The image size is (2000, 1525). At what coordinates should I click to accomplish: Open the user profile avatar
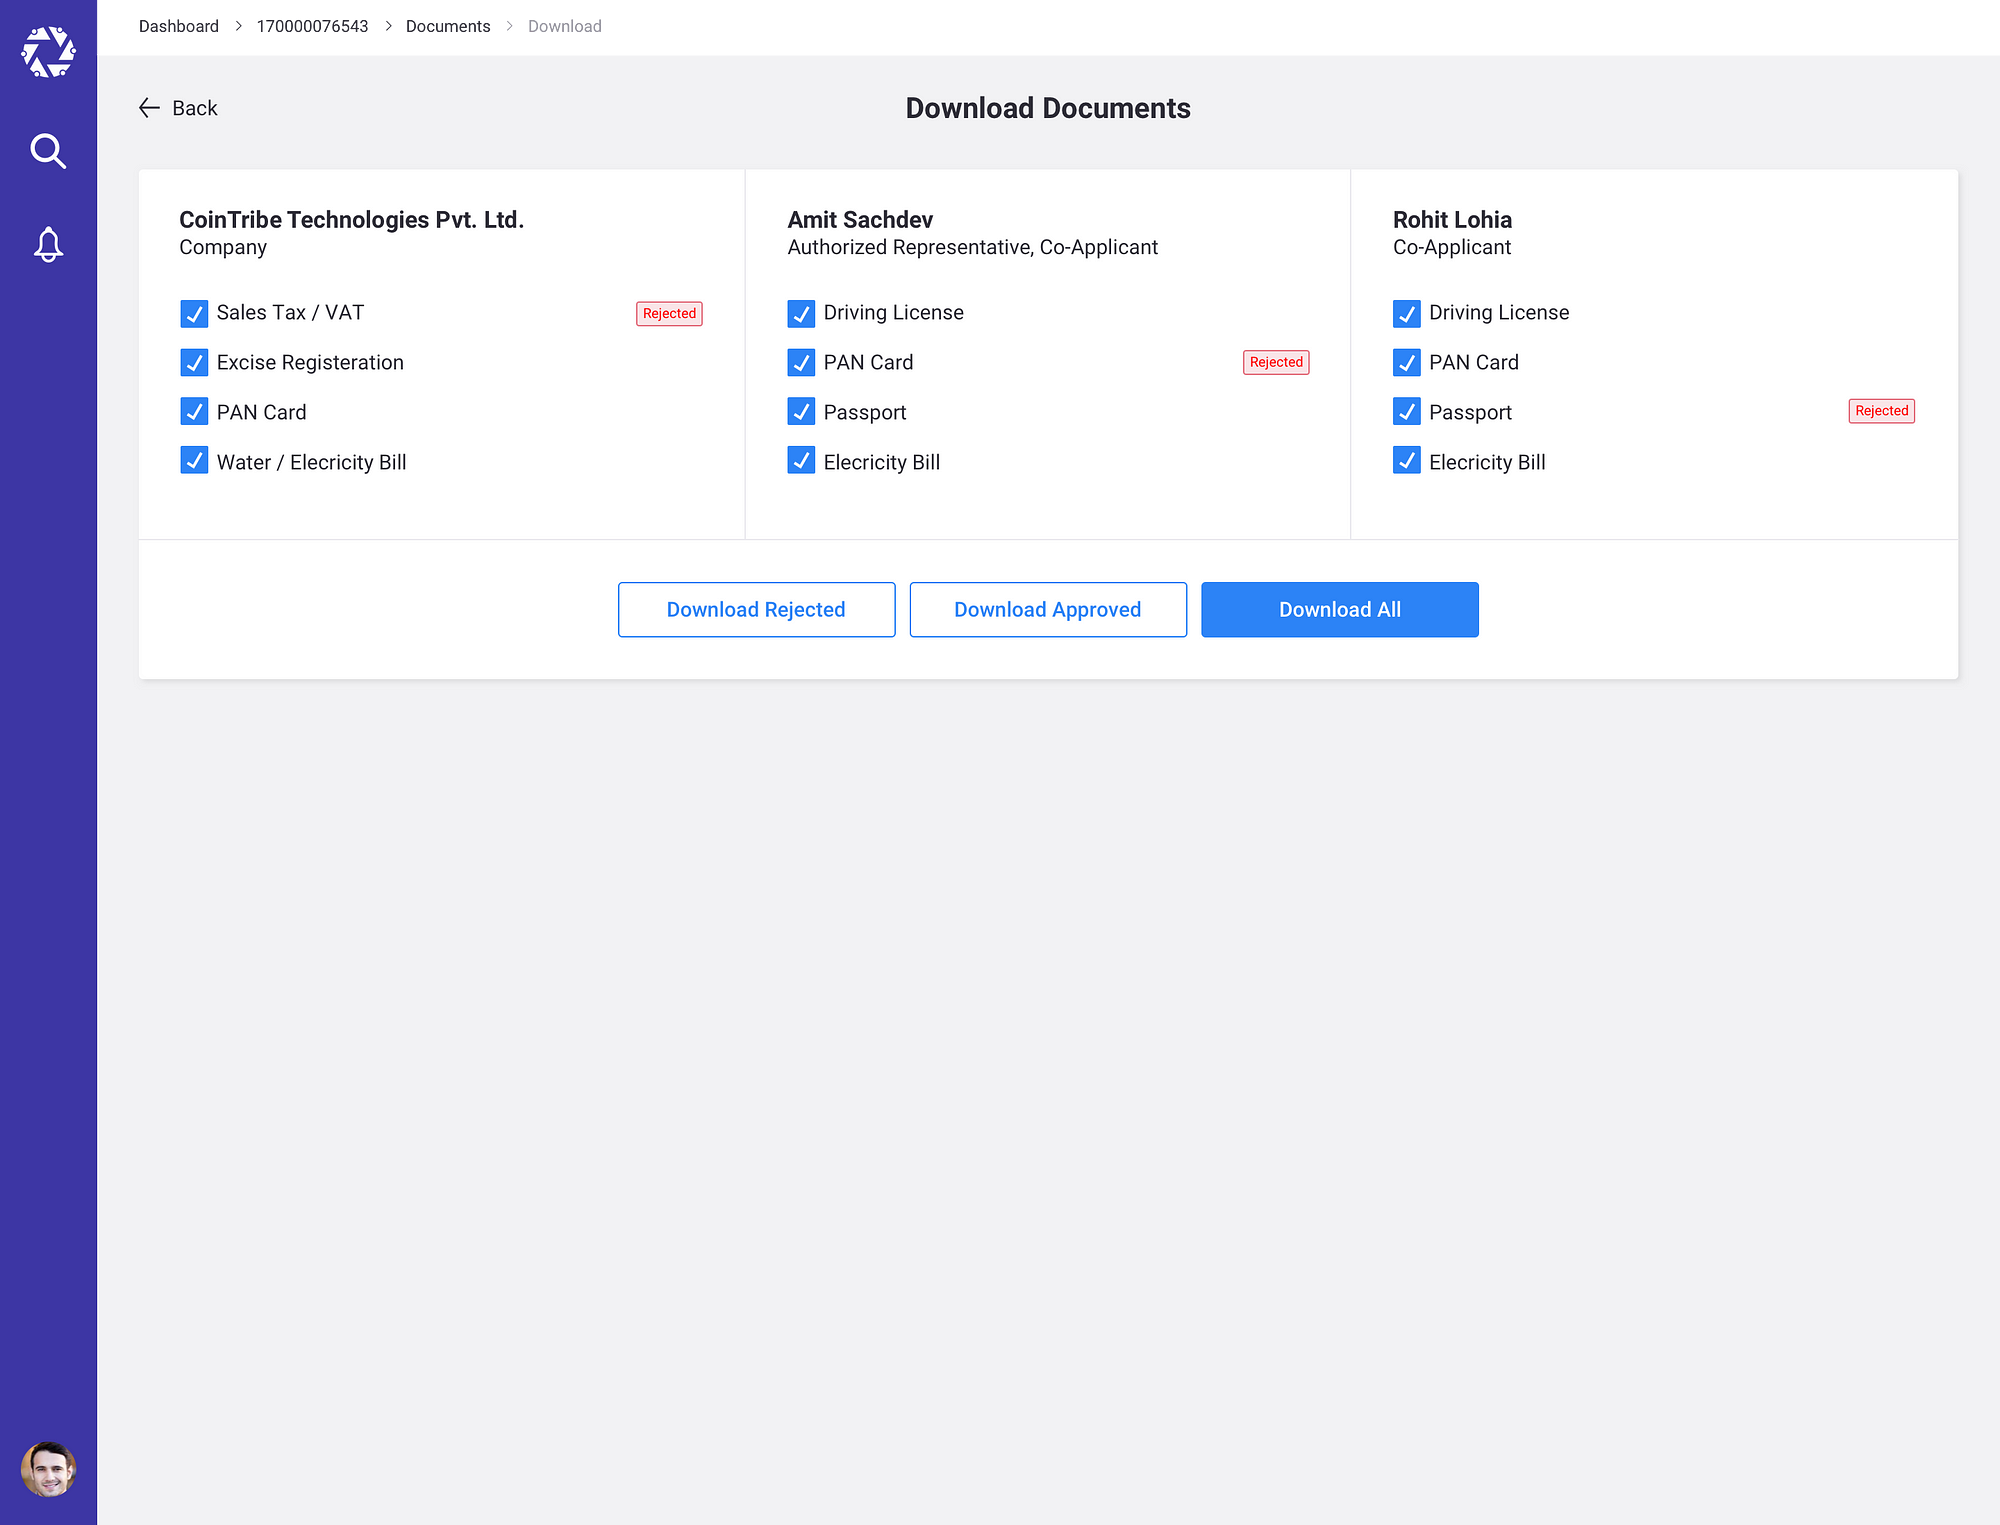(x=48, y=1469)
